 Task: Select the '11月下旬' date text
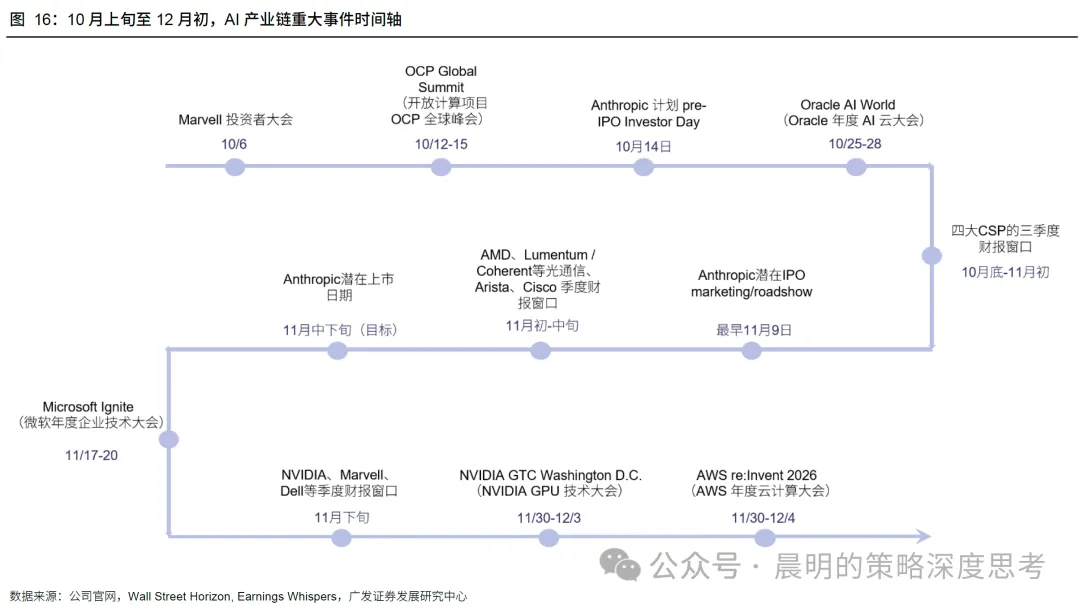tap(342, 517)
